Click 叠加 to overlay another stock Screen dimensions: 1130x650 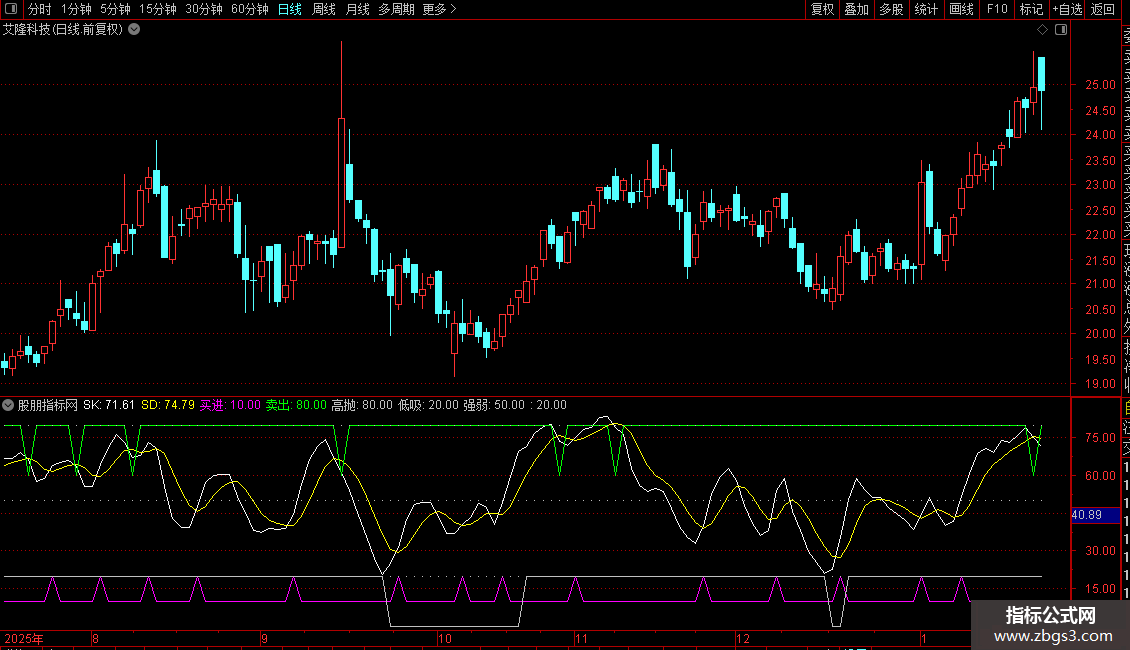click(856, 9)
